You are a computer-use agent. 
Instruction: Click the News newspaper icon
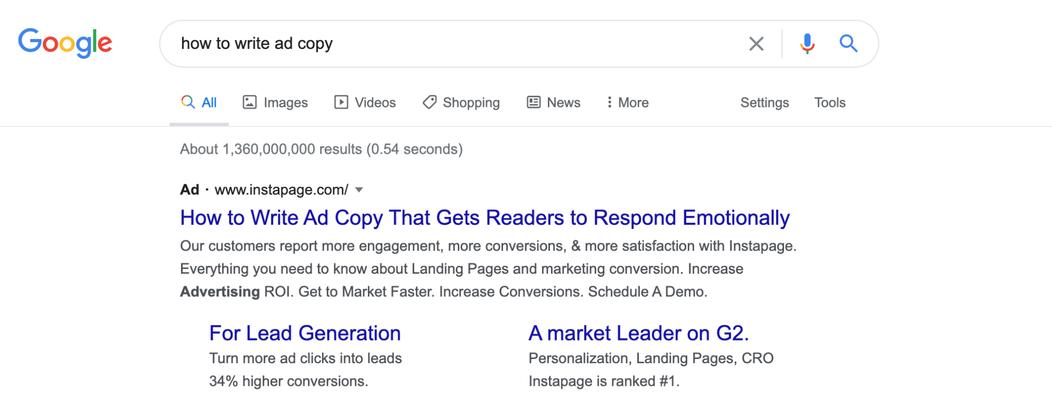[533, 102]
